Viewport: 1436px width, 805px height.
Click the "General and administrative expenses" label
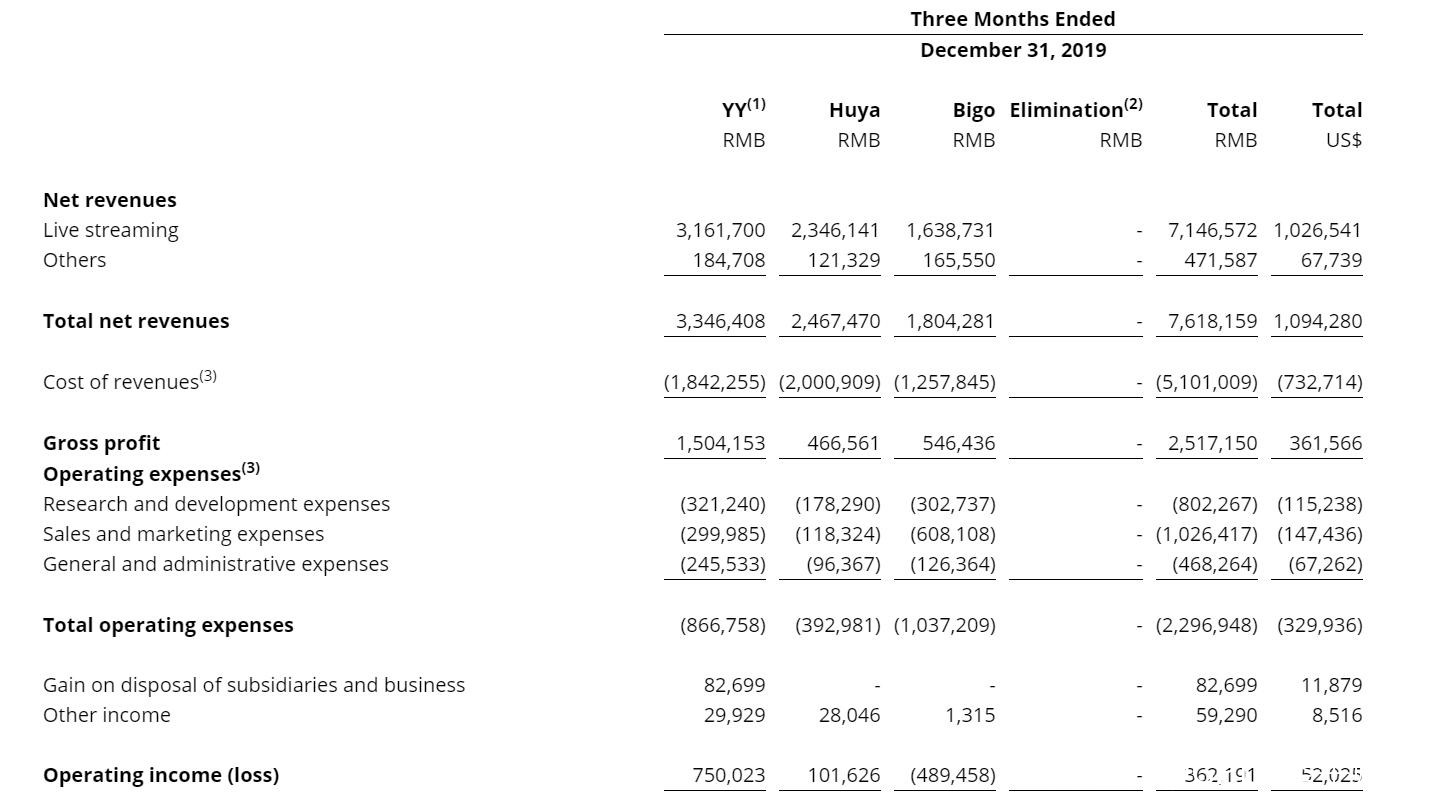tap(215, 564)
